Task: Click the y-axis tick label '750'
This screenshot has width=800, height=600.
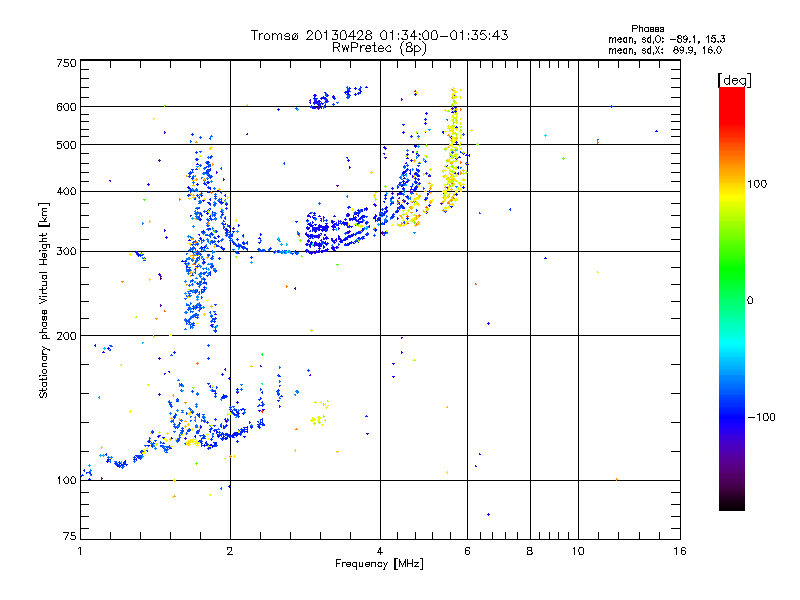Action: point(66,63)
